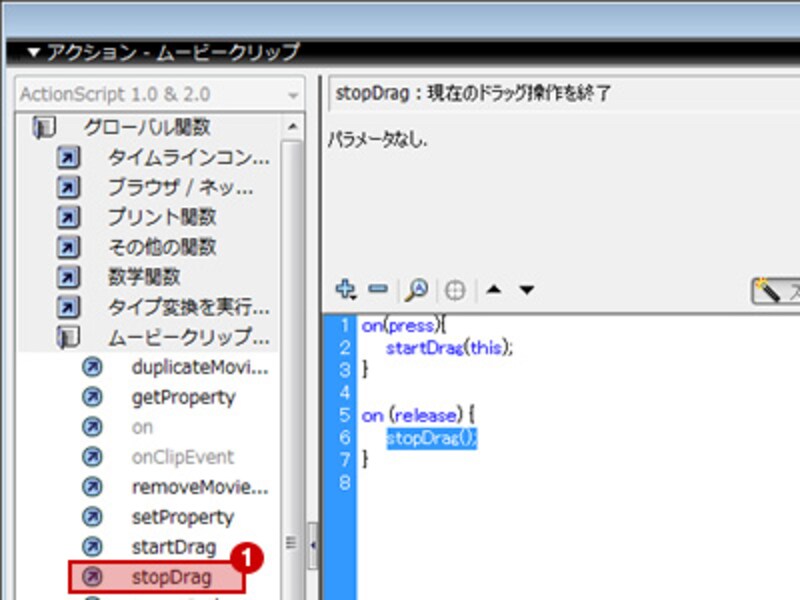800x600 pixels.
Task: Click the highlighted stopDrag() code on line 6
Action: tap(432, 438)
